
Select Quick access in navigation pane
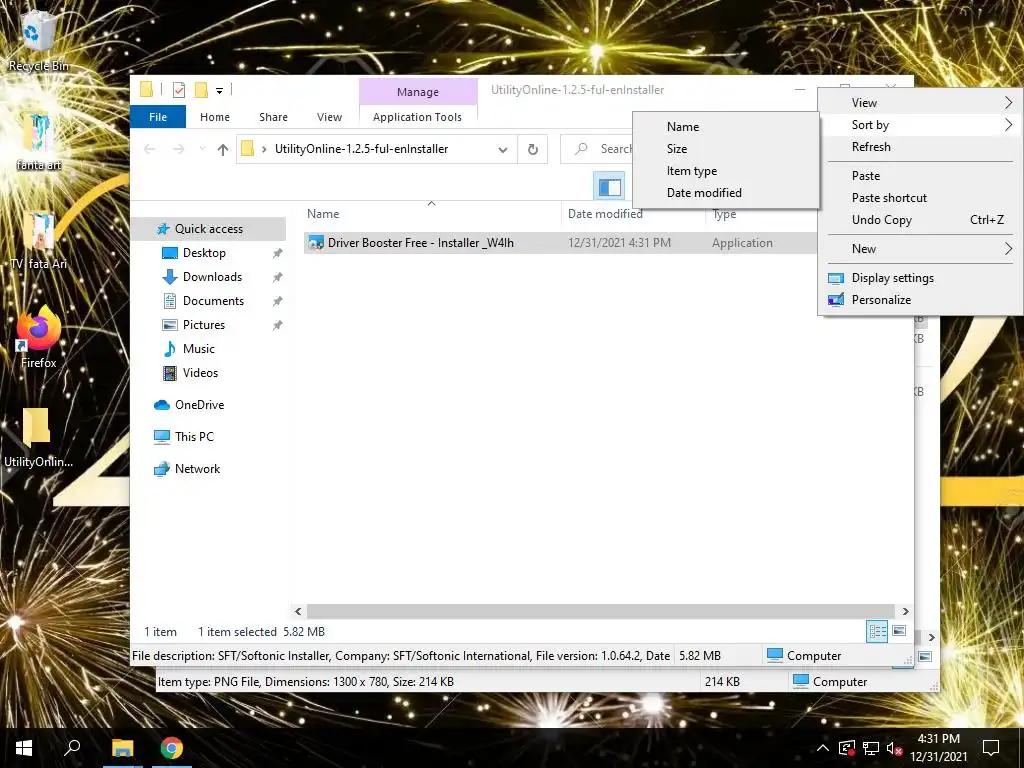click(x=208, y=229)
